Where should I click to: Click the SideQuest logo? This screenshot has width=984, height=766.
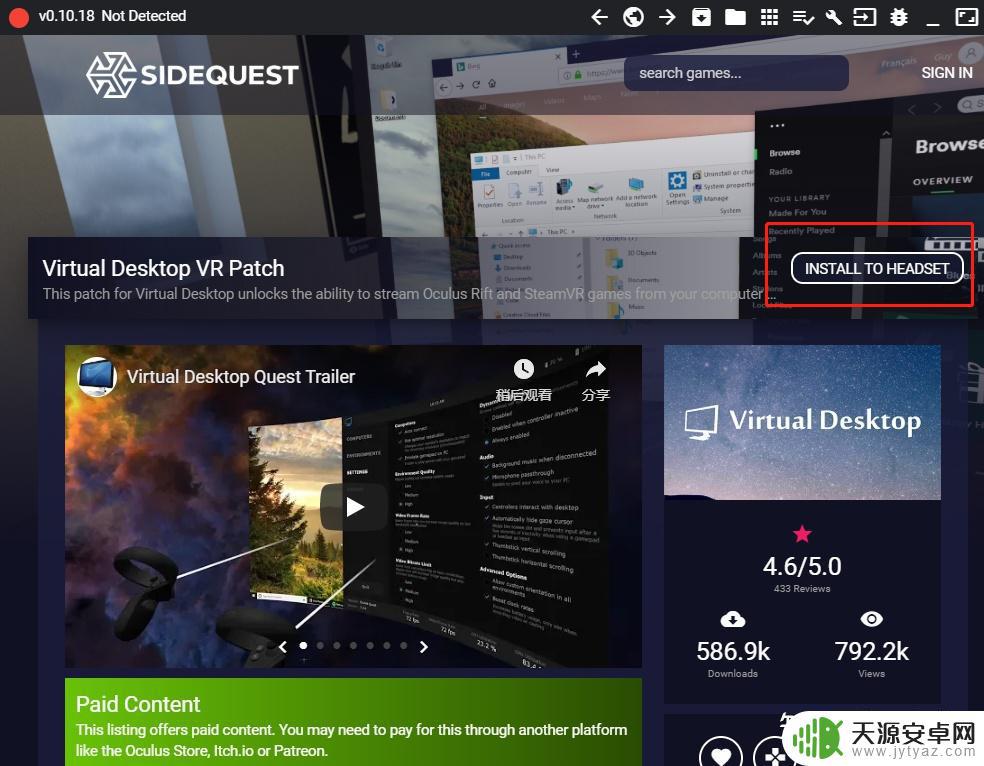192,75
